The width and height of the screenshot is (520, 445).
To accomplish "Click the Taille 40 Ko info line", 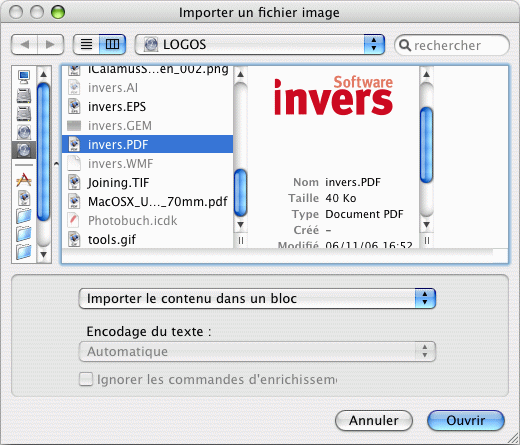I will pyautogui.click(x=322, y=198).
